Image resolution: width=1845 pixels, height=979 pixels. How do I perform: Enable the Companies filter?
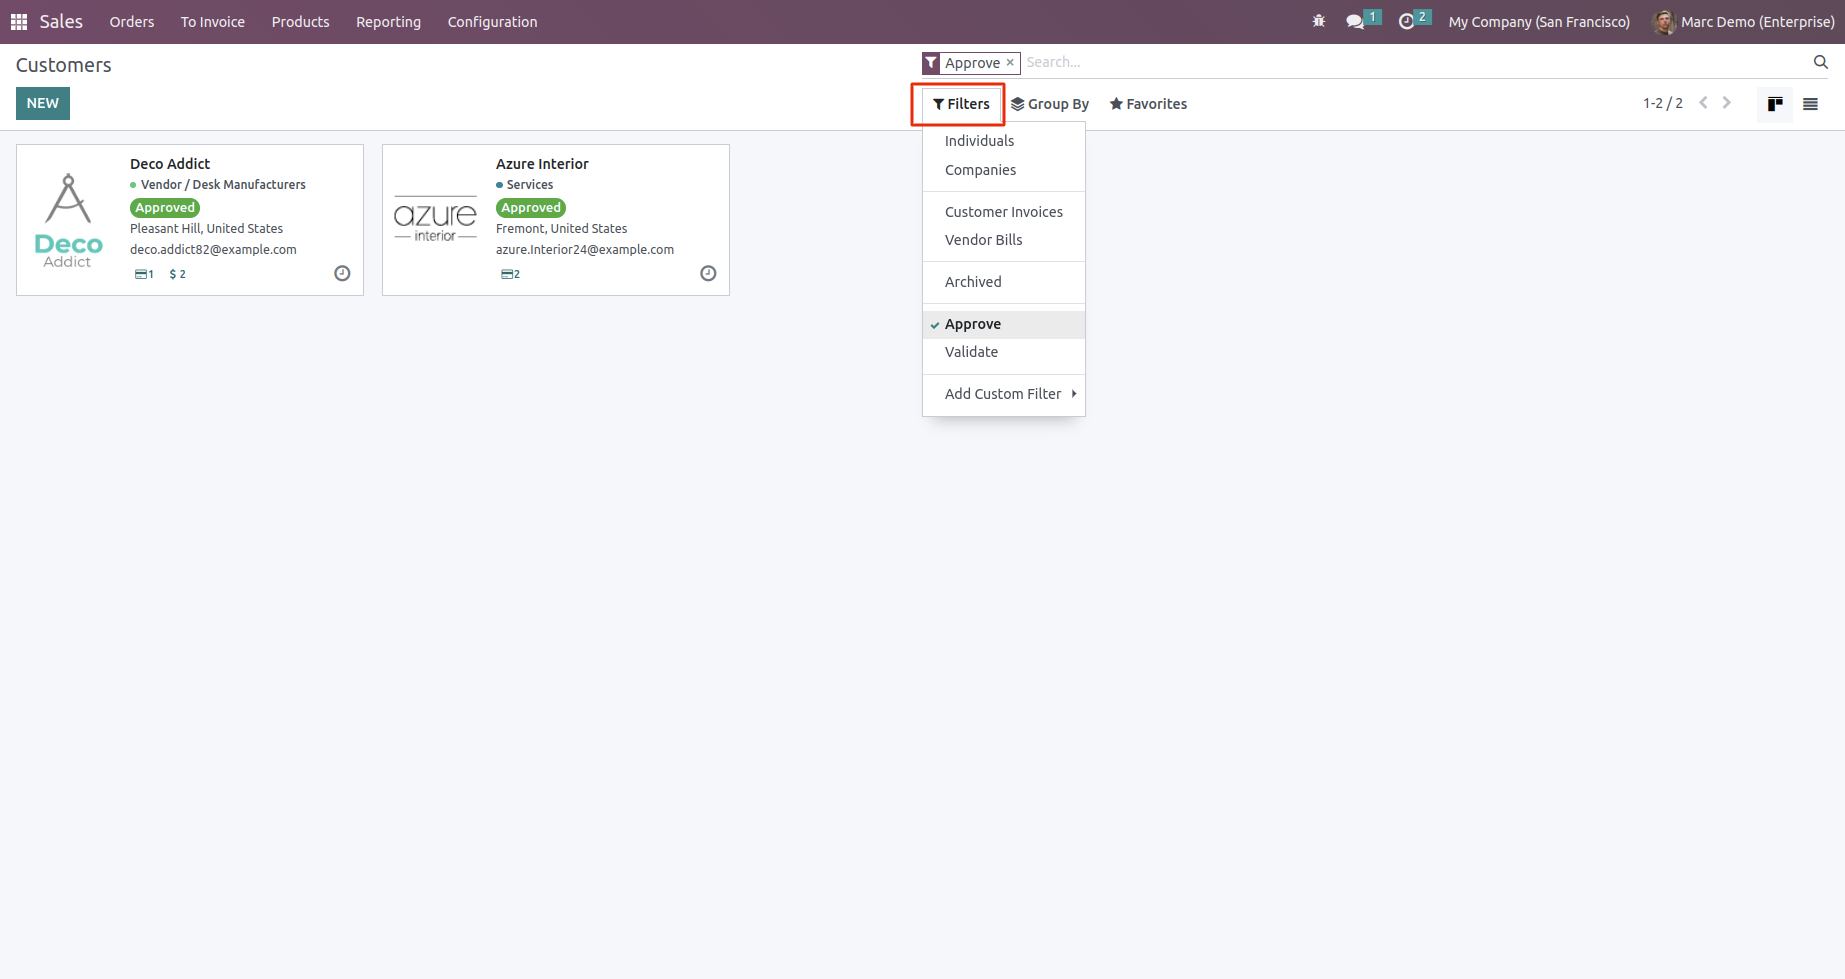click(1004, 170)
